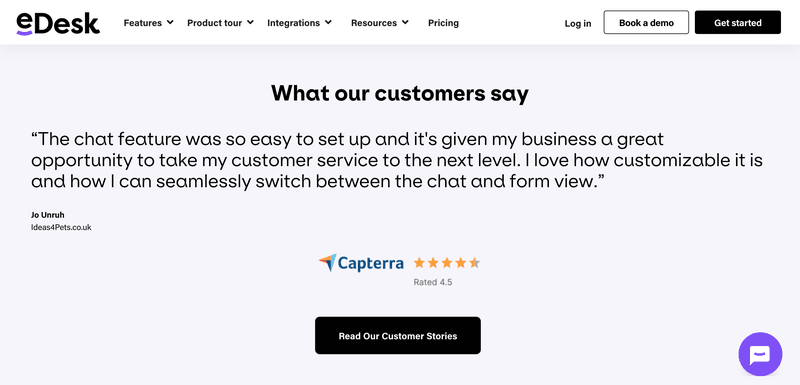Click the Capterra logo
The height and width of the screenshot is (385, 800).
[361, 263]
